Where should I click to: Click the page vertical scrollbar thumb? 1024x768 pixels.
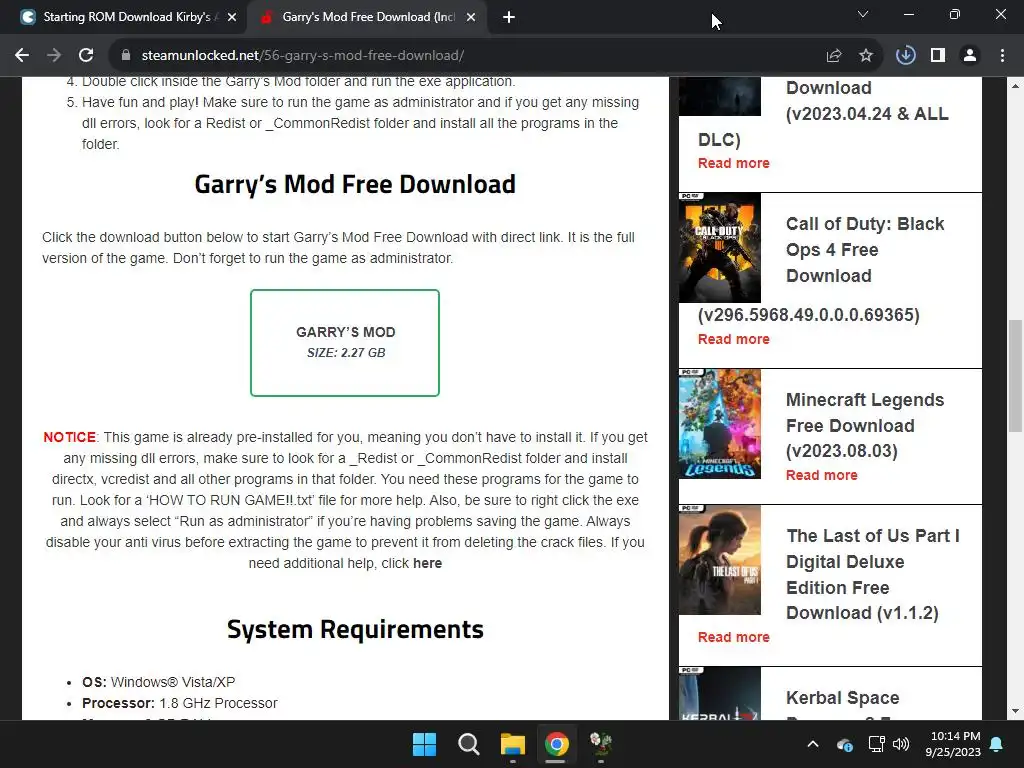pos(1015,376)
